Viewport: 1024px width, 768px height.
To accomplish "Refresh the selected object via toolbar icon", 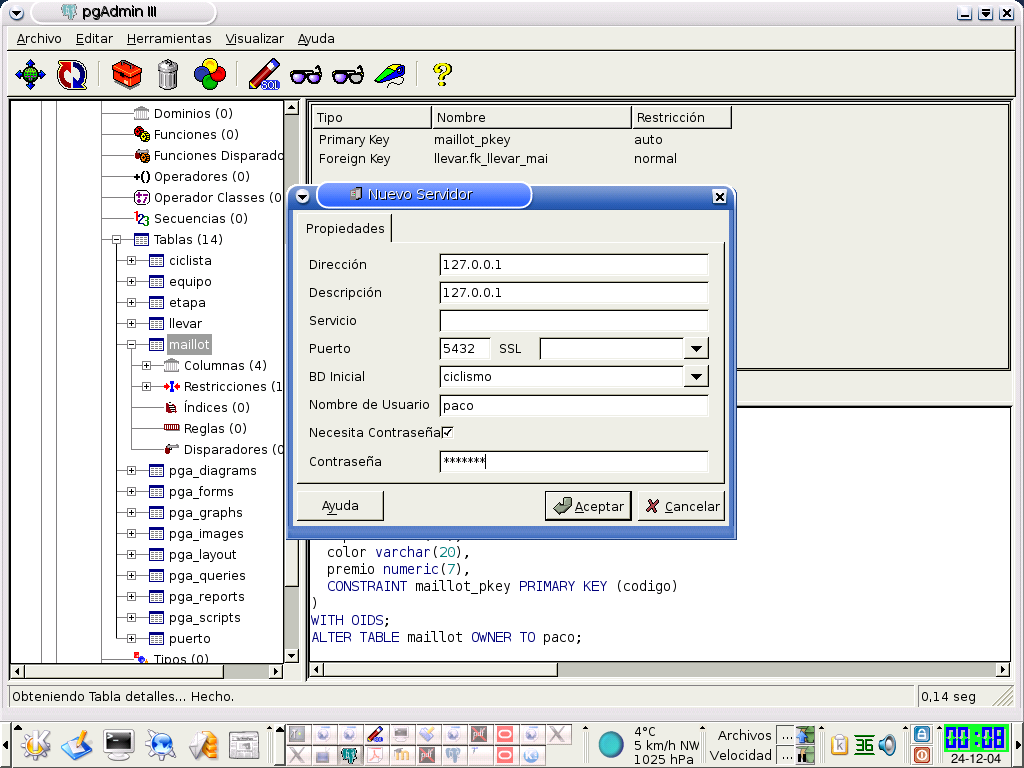I will tap(71, 74).
